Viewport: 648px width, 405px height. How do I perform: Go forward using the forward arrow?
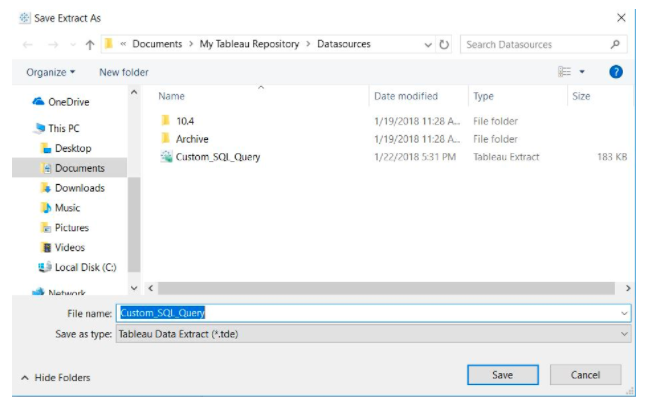53,44
